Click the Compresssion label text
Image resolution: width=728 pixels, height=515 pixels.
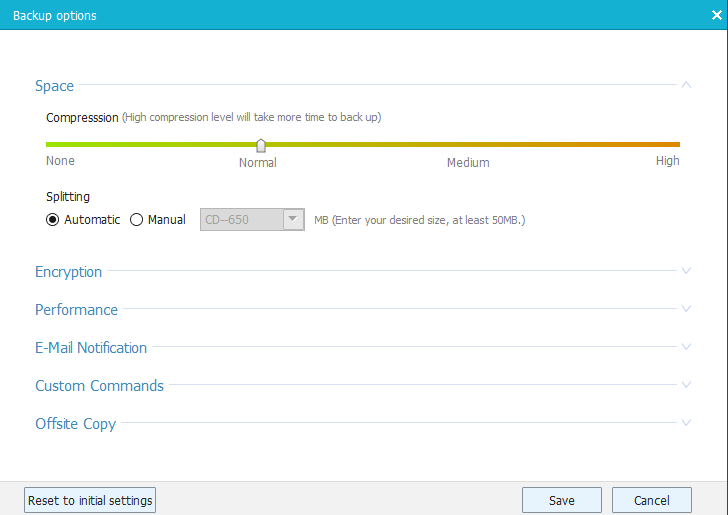pos(82,117)
